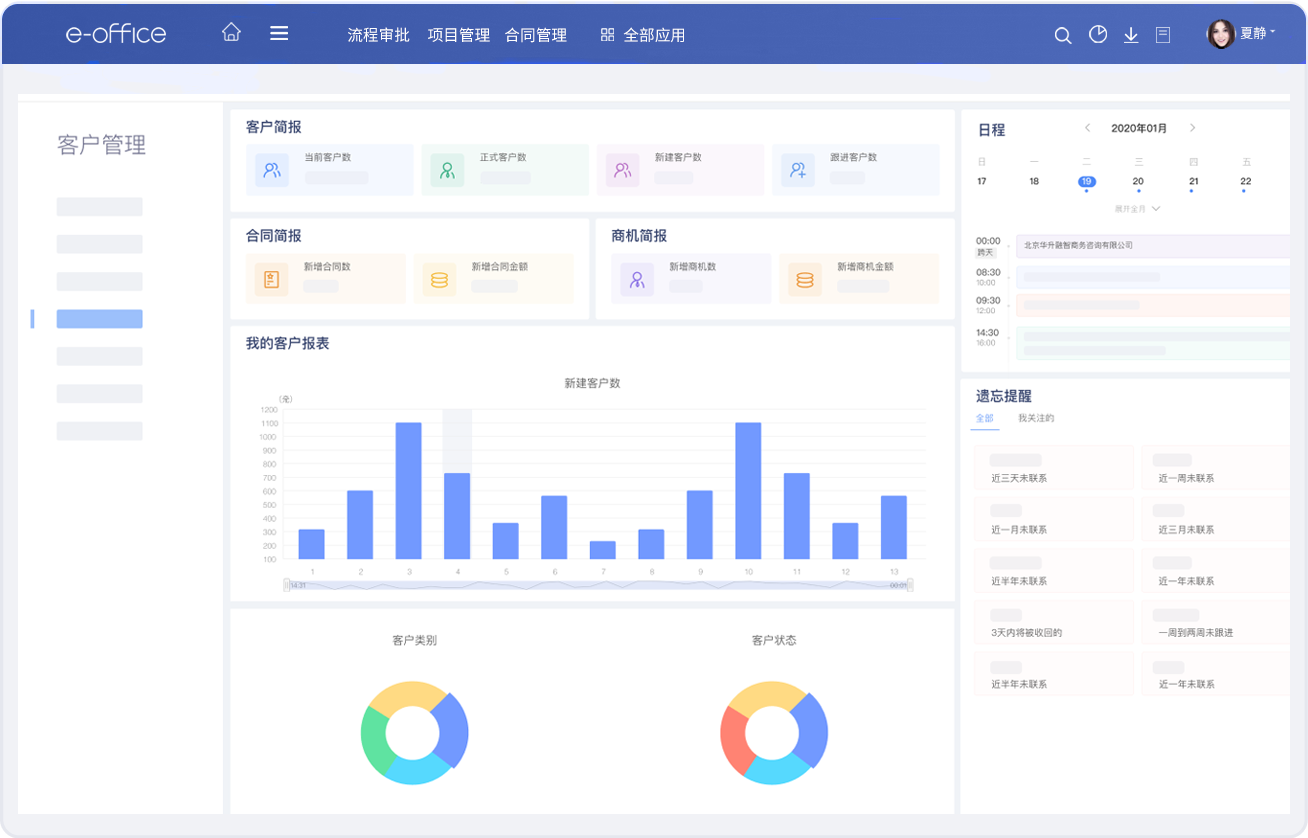This screenshot has width=1308, height=838.
Task: Open 流程审批 in top navigation
Action: point(378,35)
